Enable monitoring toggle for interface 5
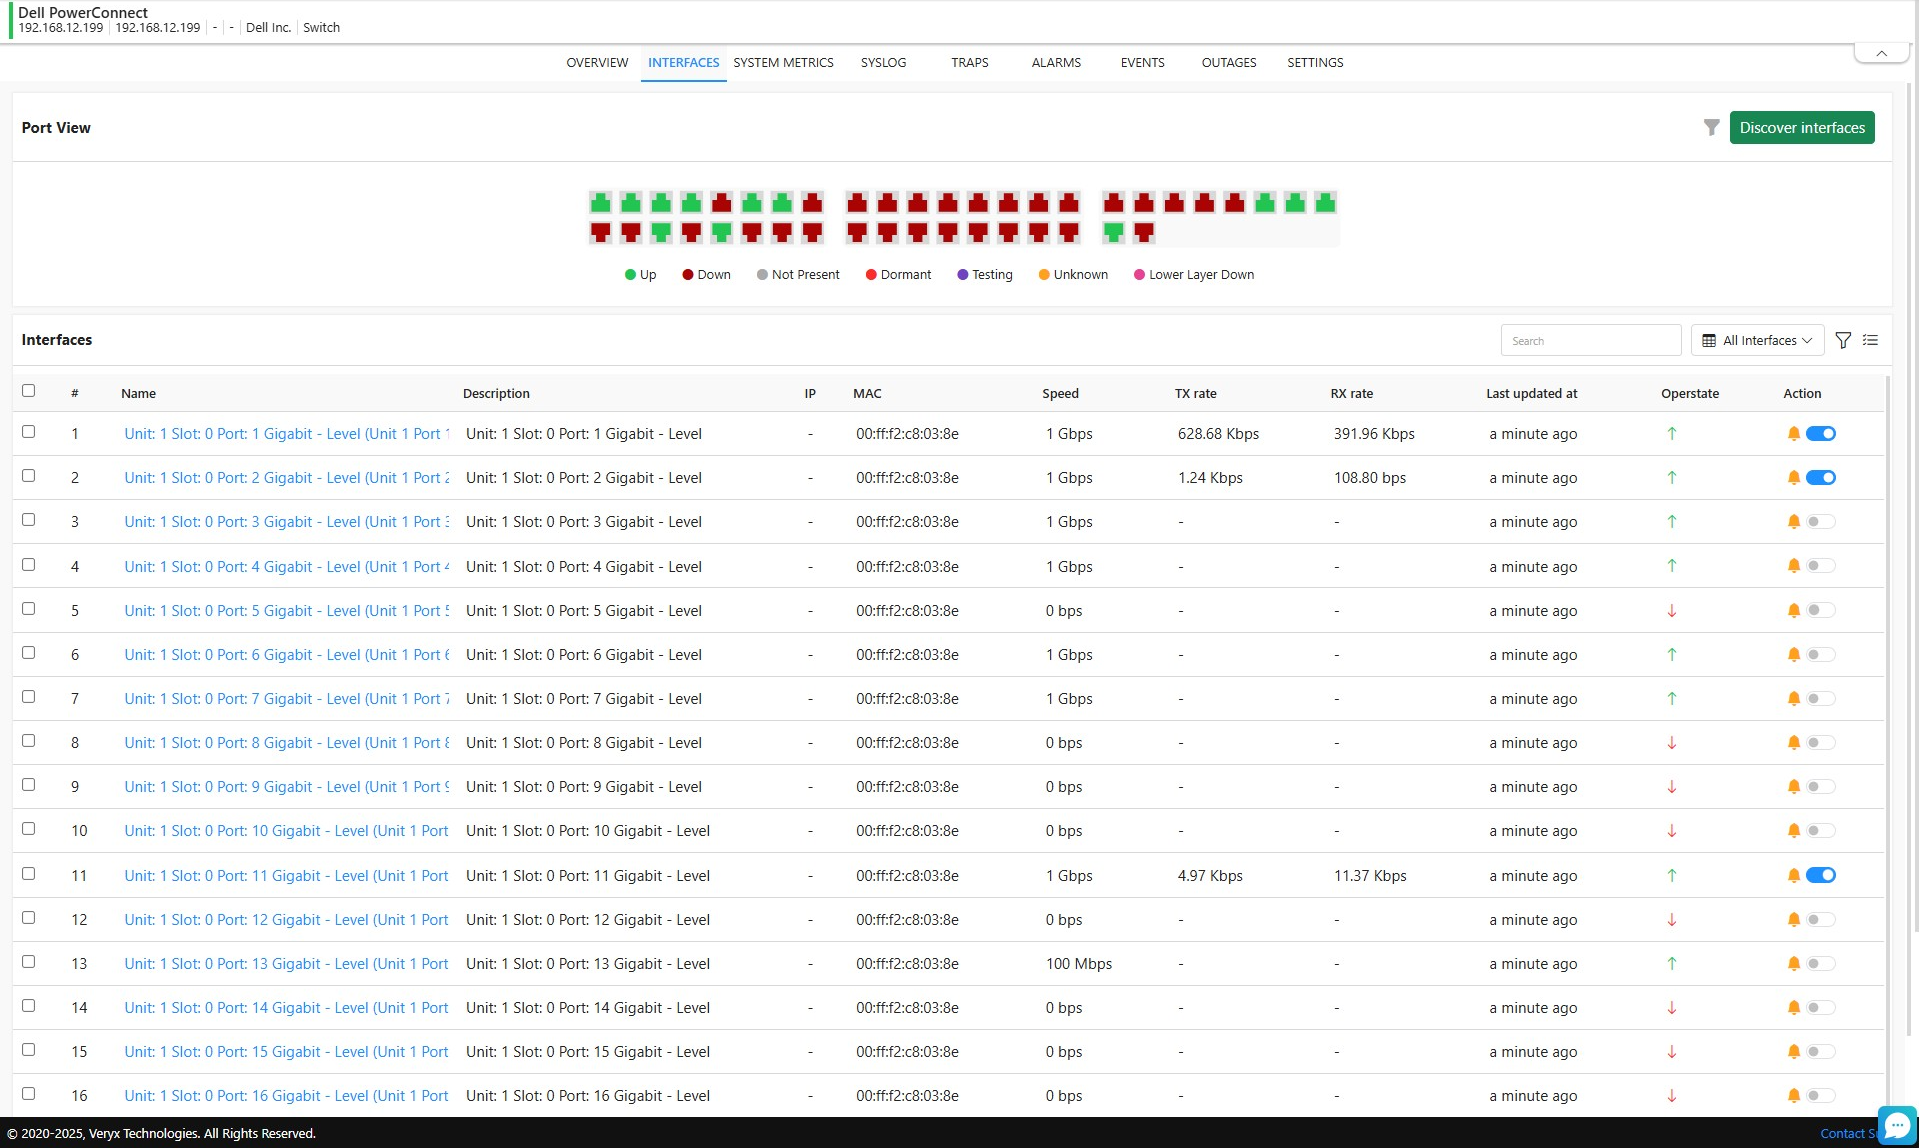The image size is (1919, 1148). click(x=1820, y=610)
